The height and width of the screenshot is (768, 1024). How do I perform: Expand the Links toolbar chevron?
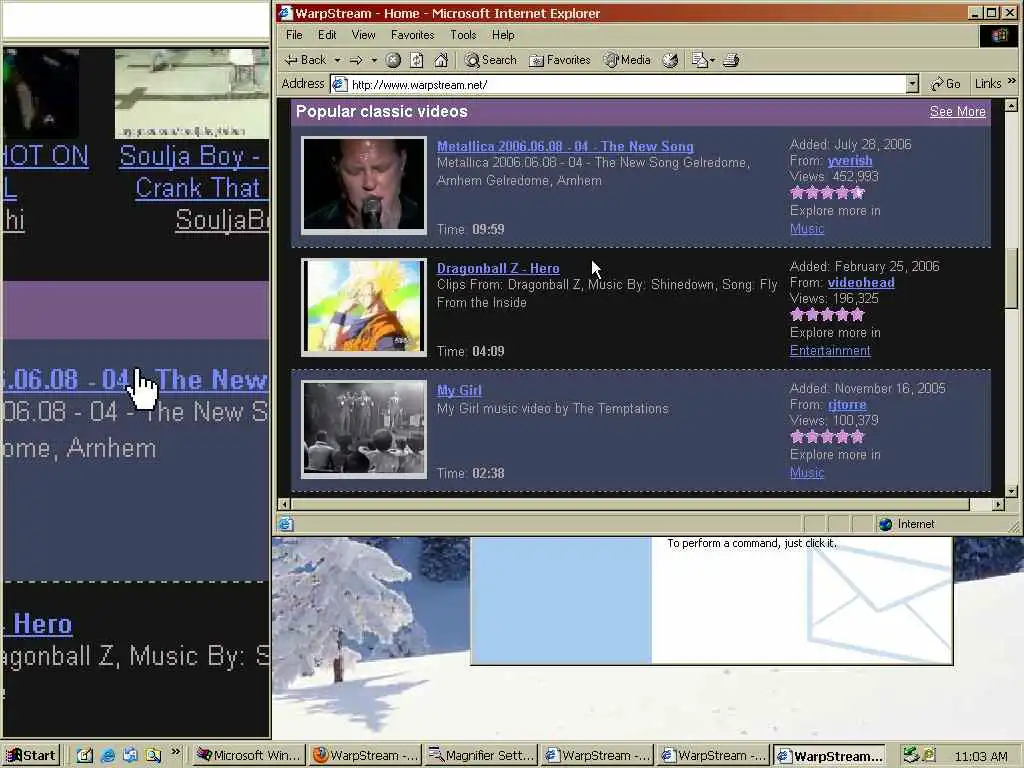[x=1012, y=81]
